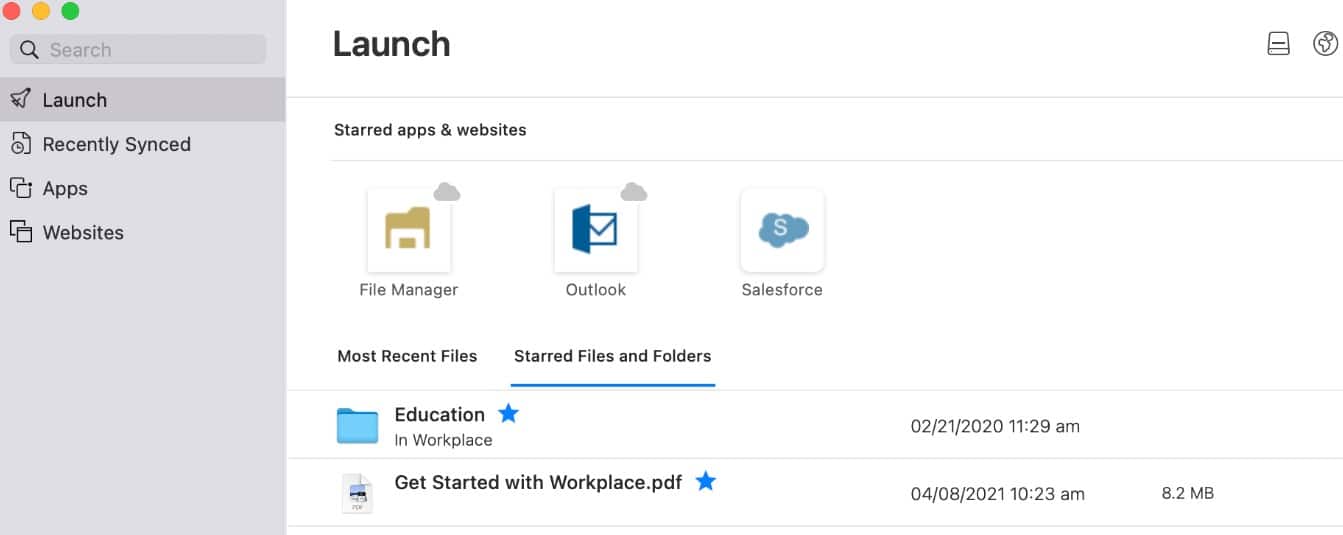Click the Education folder name
1343x535 pixels.
point(439,414)
